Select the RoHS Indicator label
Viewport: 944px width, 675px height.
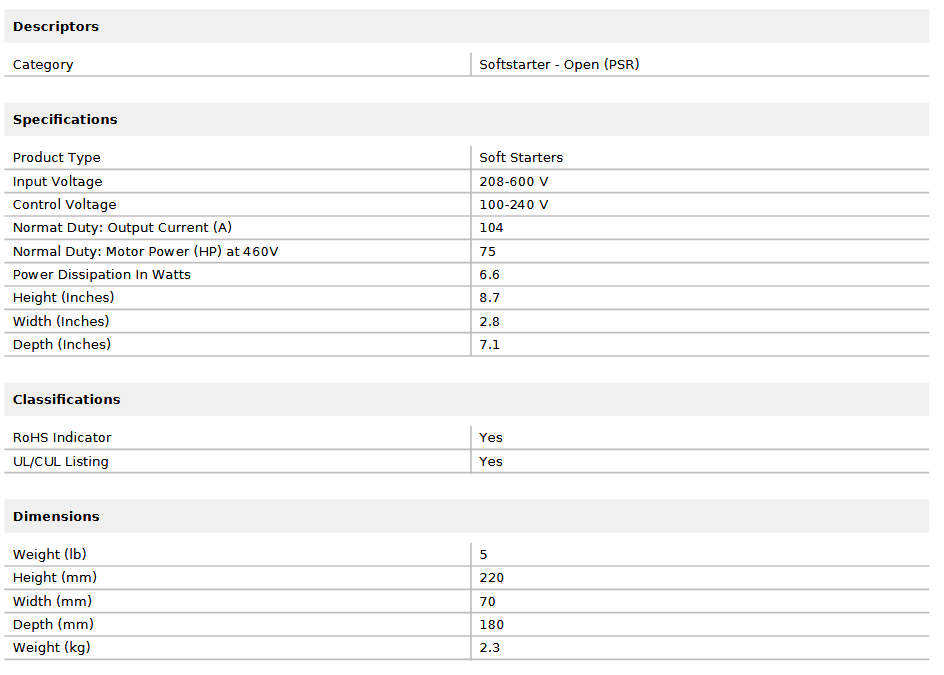(62, 437)
